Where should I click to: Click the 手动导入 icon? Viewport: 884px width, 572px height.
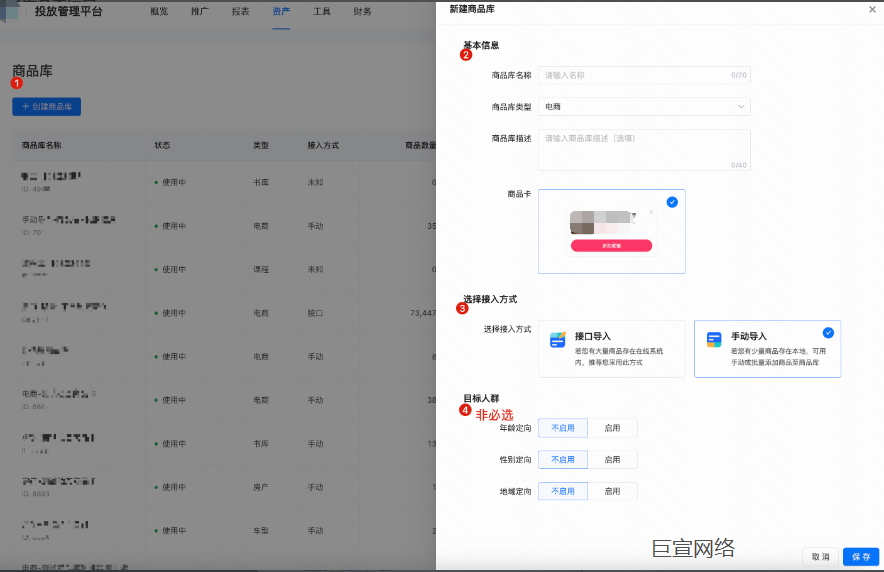pyautogui.click(x=714, y=340)
